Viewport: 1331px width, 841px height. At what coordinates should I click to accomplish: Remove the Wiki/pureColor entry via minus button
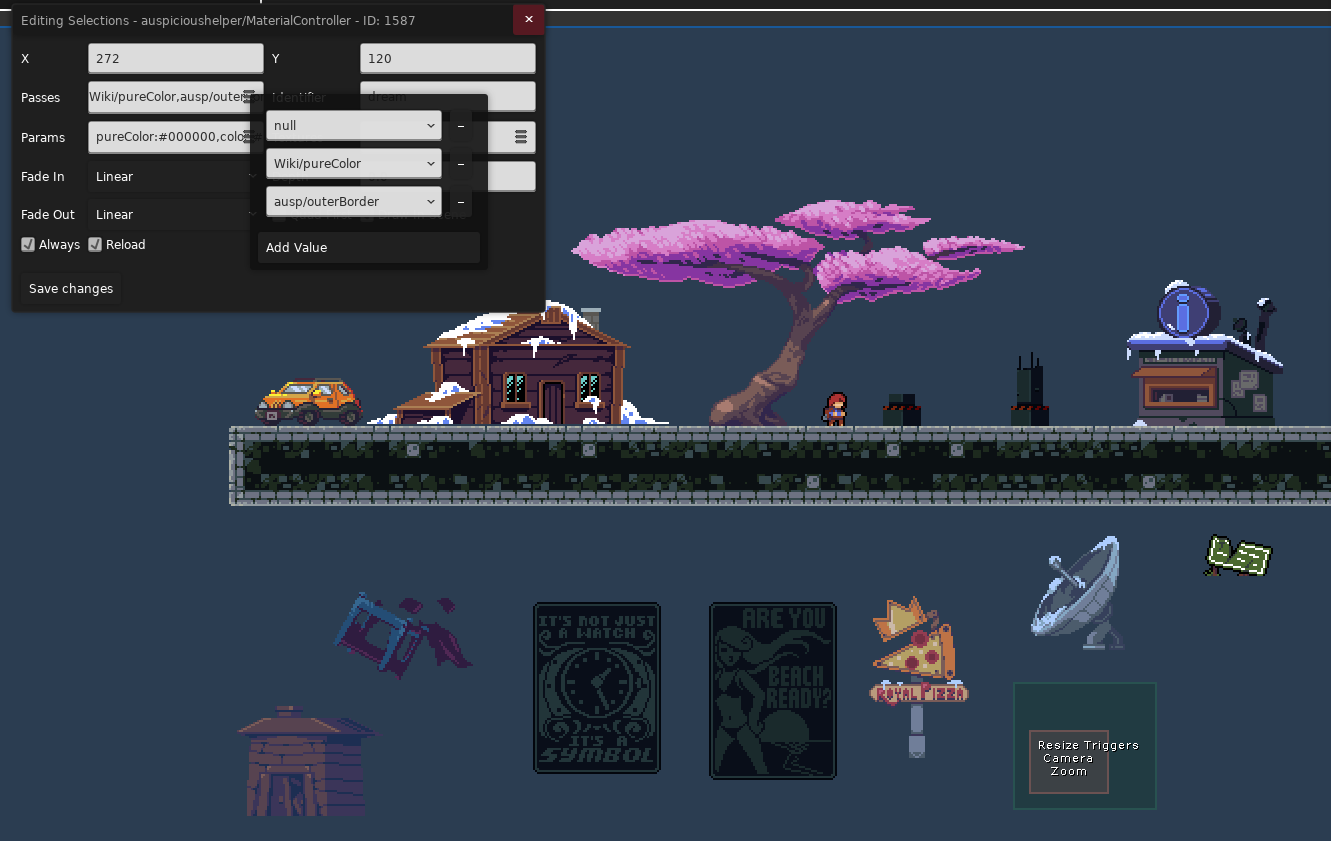coord(460,164)
